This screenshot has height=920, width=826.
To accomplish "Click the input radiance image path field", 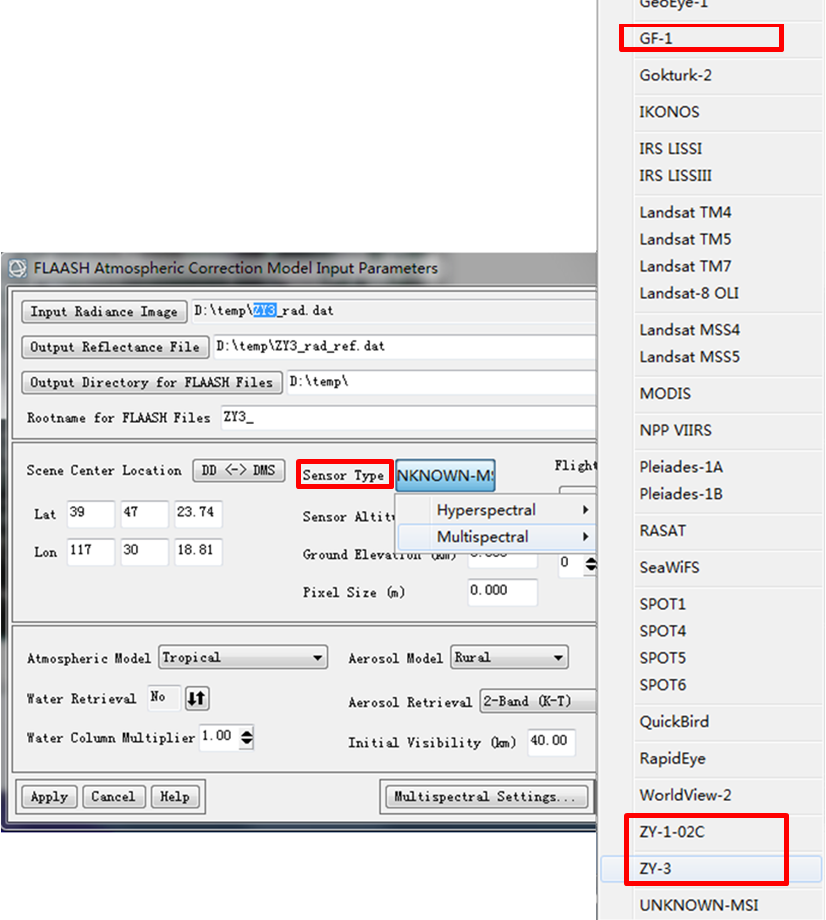I will pos(394,311).
